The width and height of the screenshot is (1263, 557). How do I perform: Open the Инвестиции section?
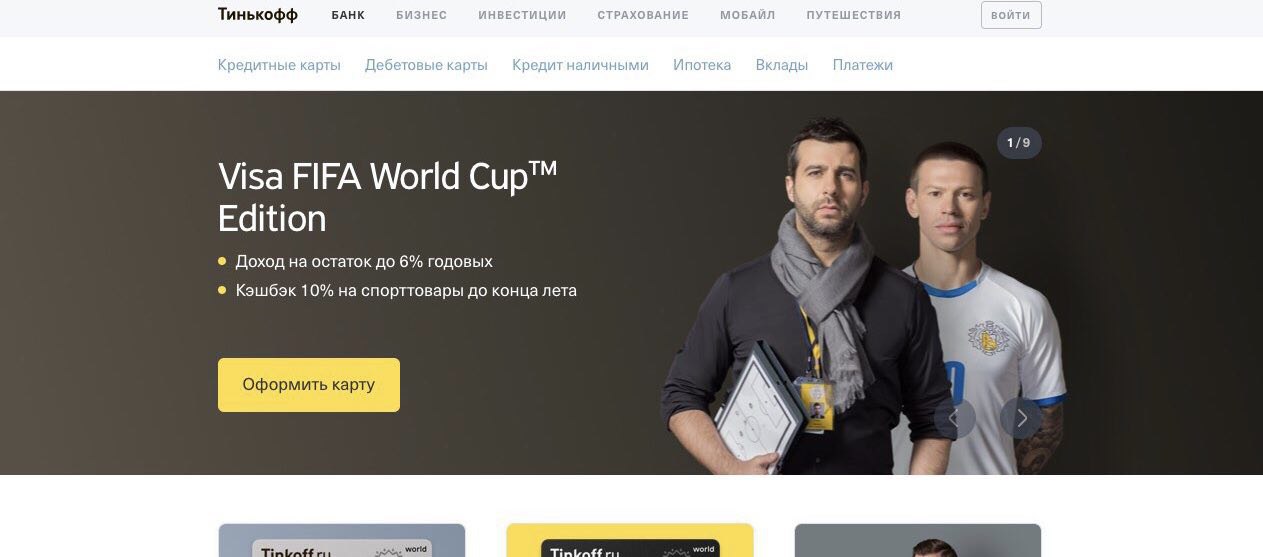(522, 15)
